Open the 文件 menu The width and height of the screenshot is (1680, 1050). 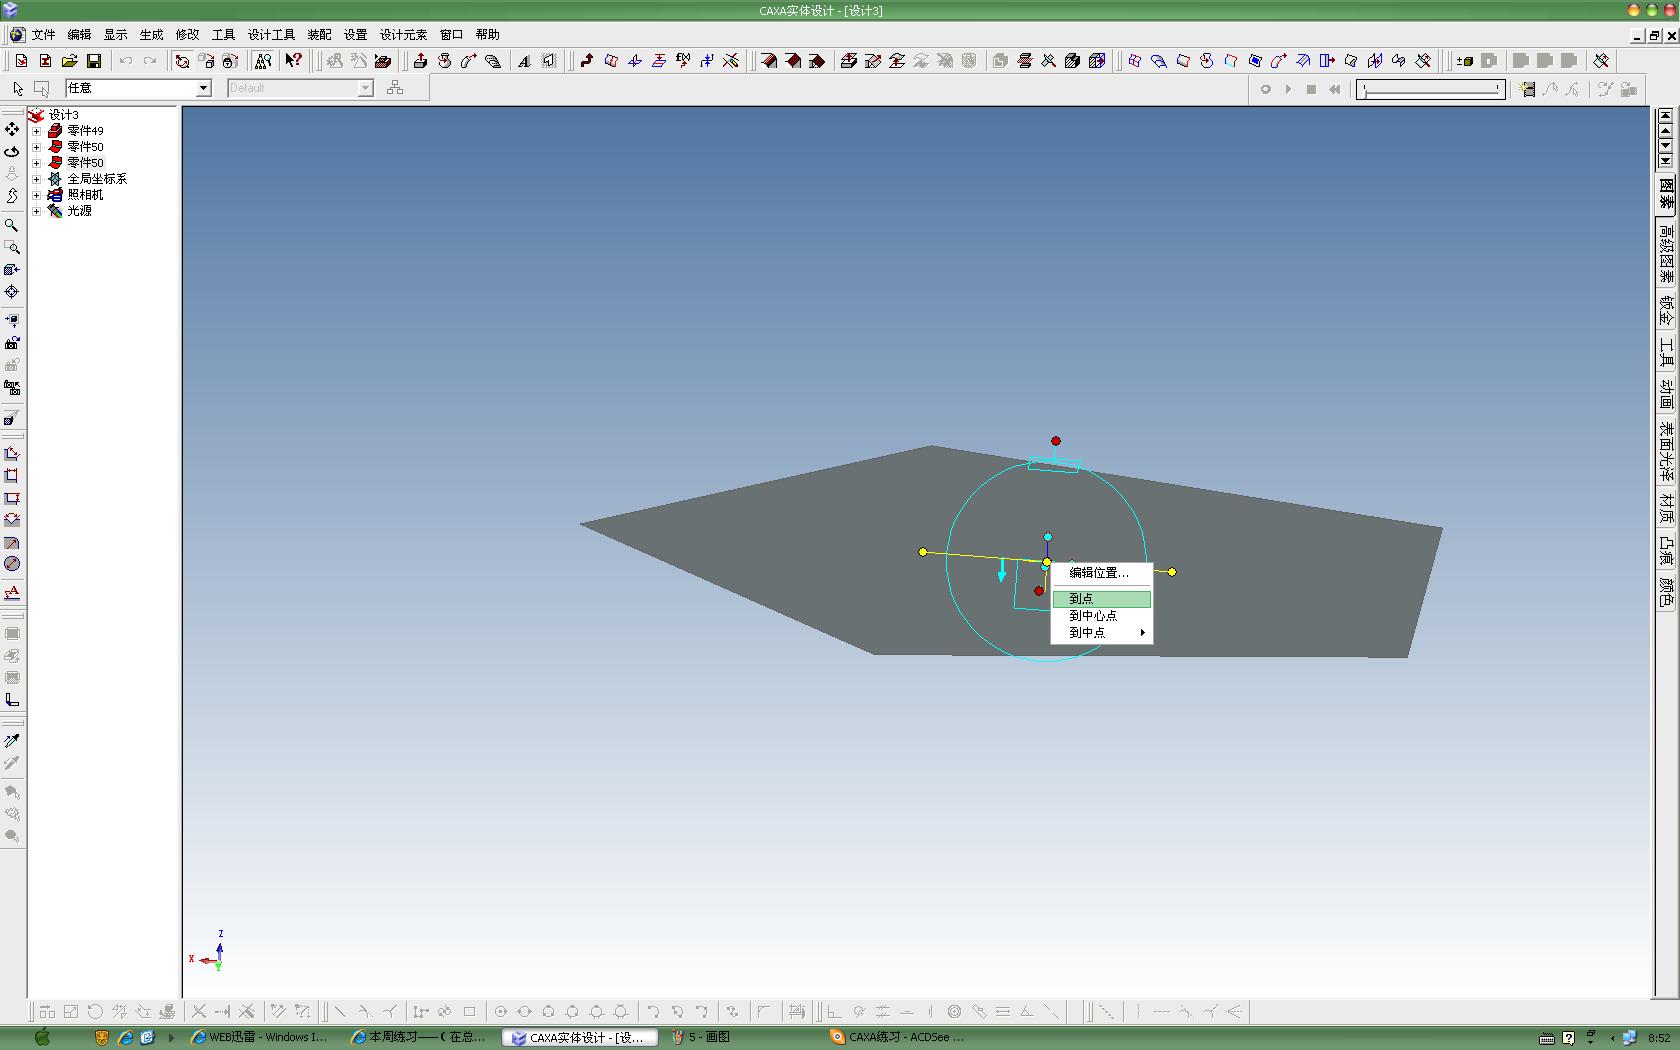[x=43, y=35]
